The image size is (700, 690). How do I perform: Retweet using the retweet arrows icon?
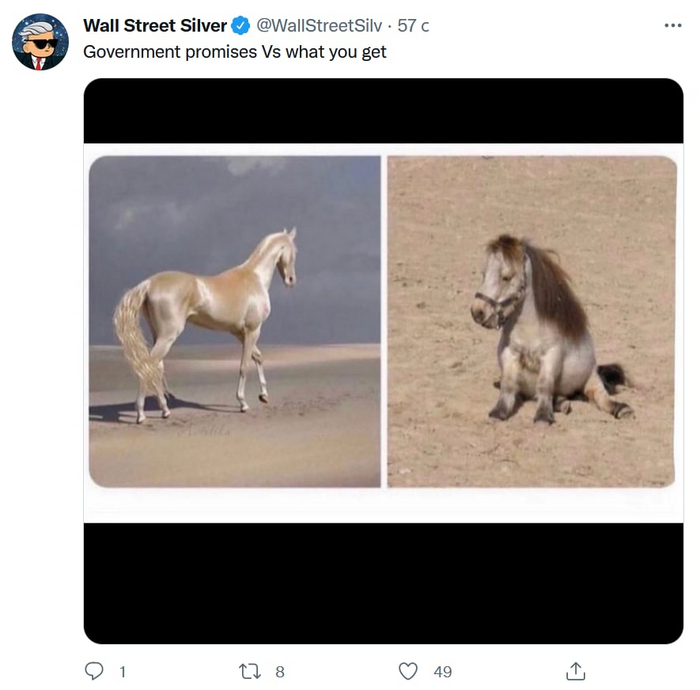pyautogui.click(x=251, y=671)
